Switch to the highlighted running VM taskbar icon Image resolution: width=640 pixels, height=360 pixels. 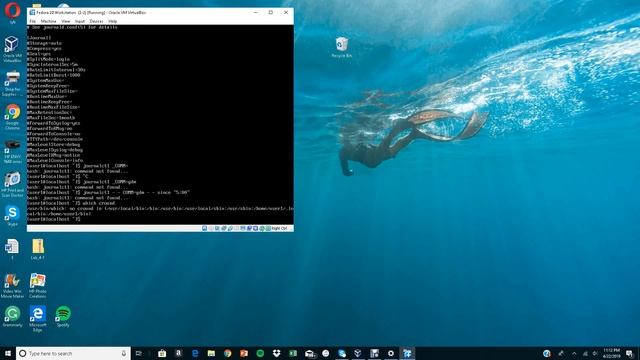click(407, 353)
